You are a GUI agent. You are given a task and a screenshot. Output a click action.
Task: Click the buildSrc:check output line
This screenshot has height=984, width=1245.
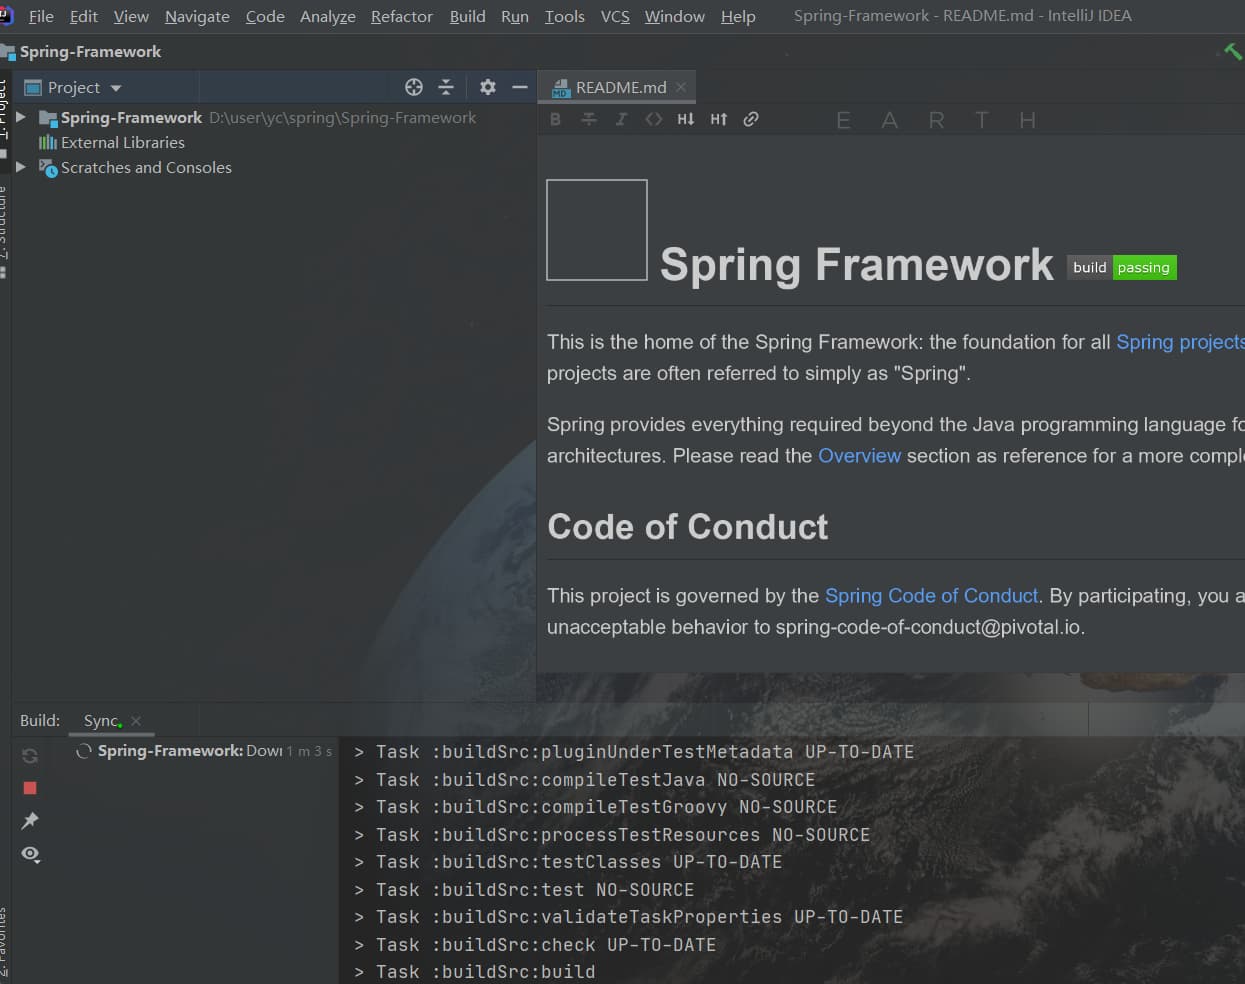coord(535,945)
